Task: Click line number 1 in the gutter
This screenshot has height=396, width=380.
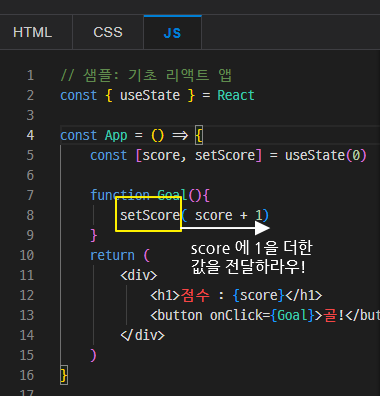Action: pos(30,75)
